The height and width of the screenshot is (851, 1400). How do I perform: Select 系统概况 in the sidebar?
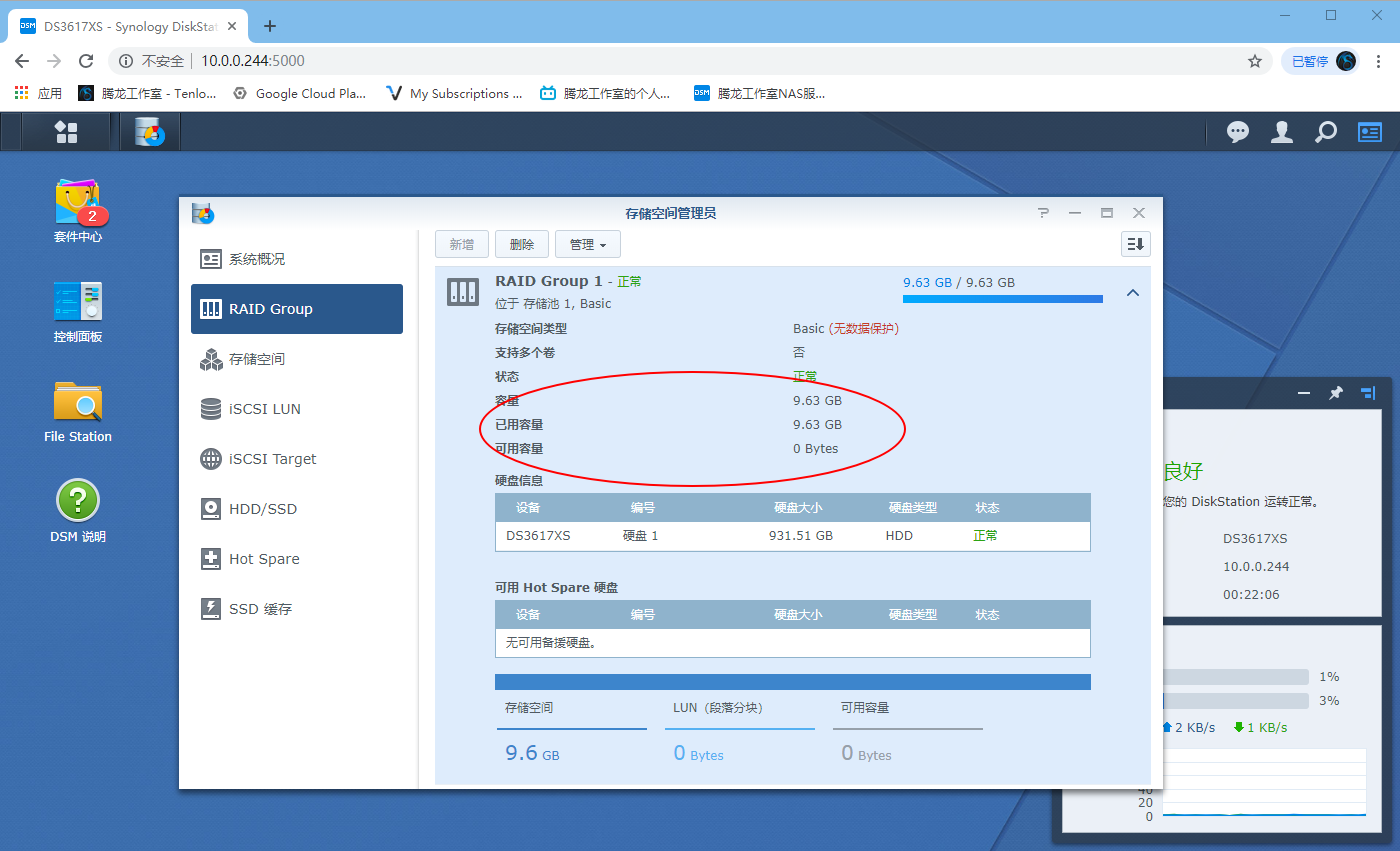pyautogui.click(x=297, y=259)
